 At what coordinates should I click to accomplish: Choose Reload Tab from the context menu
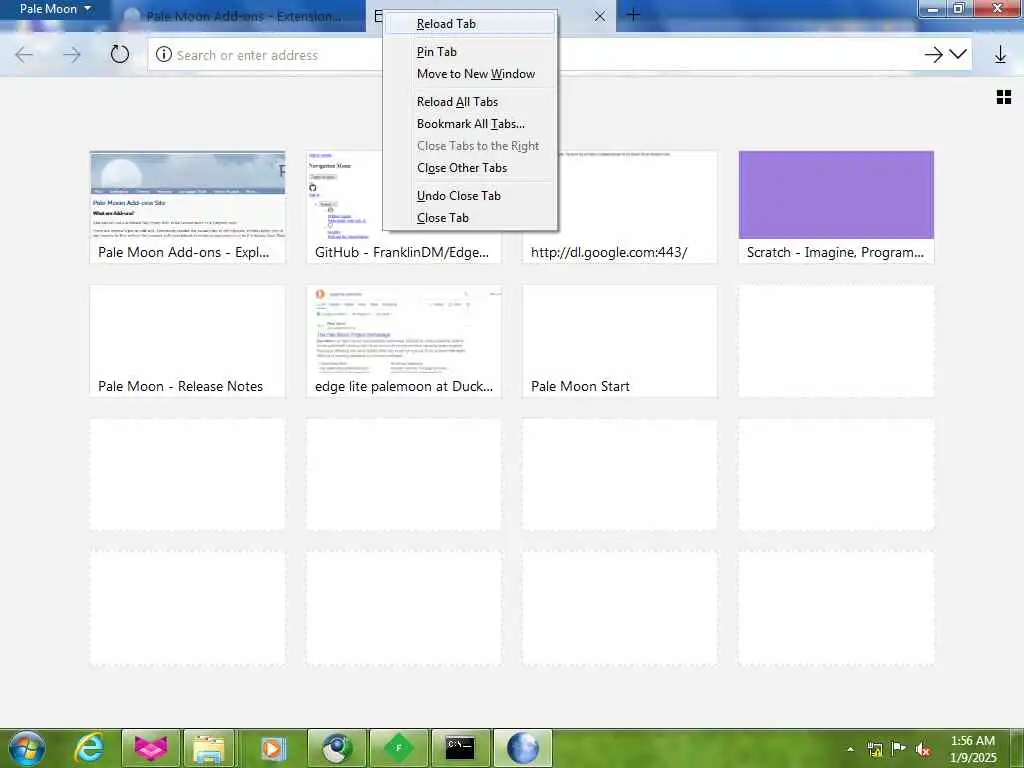pyautogui.click(x=470, y=24)
